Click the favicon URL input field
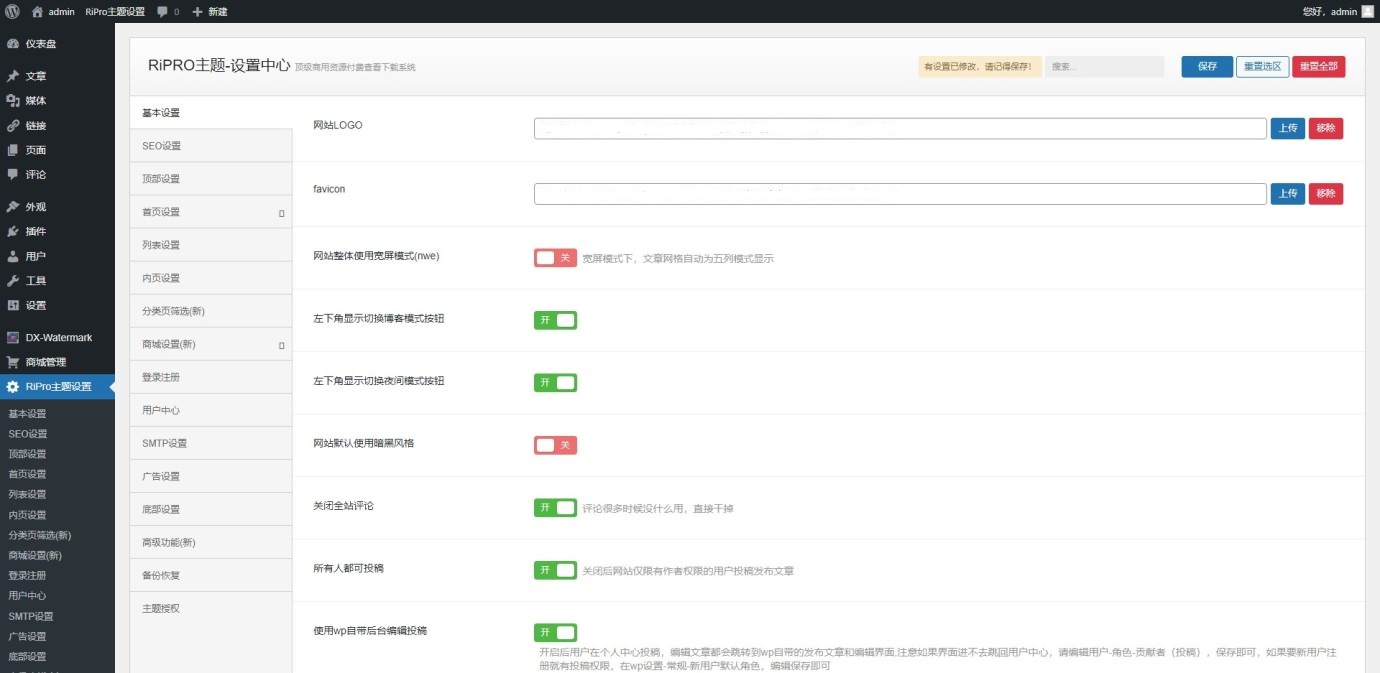 [x=900, y=194]
